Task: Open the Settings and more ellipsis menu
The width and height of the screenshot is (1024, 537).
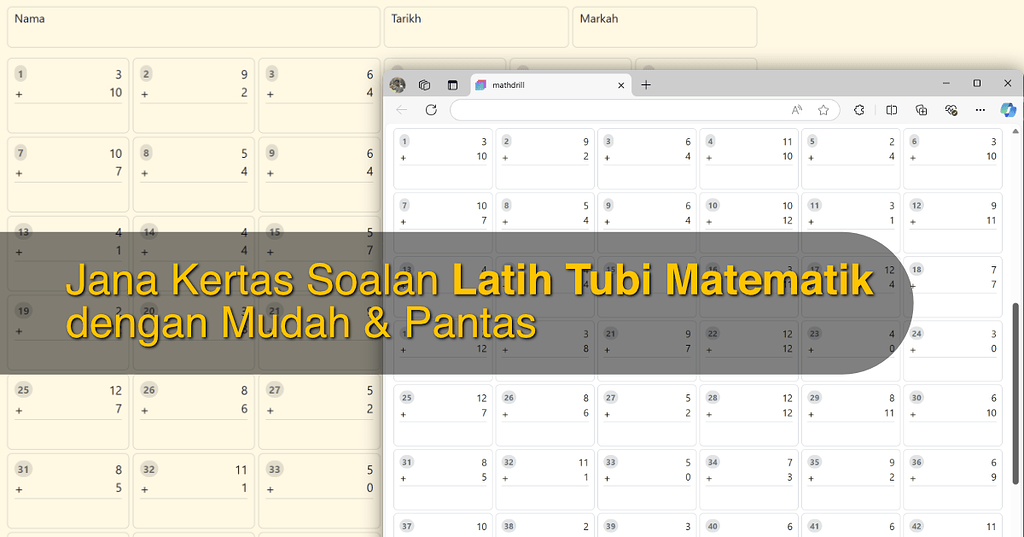Action: [x=980, y=110]
